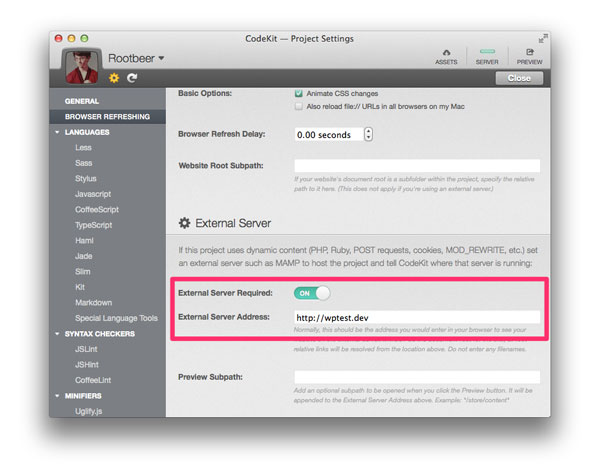This screenshot has width=600, height=466.
Task: Click the Syntax Checkers section header
Action: pos(99,334)
